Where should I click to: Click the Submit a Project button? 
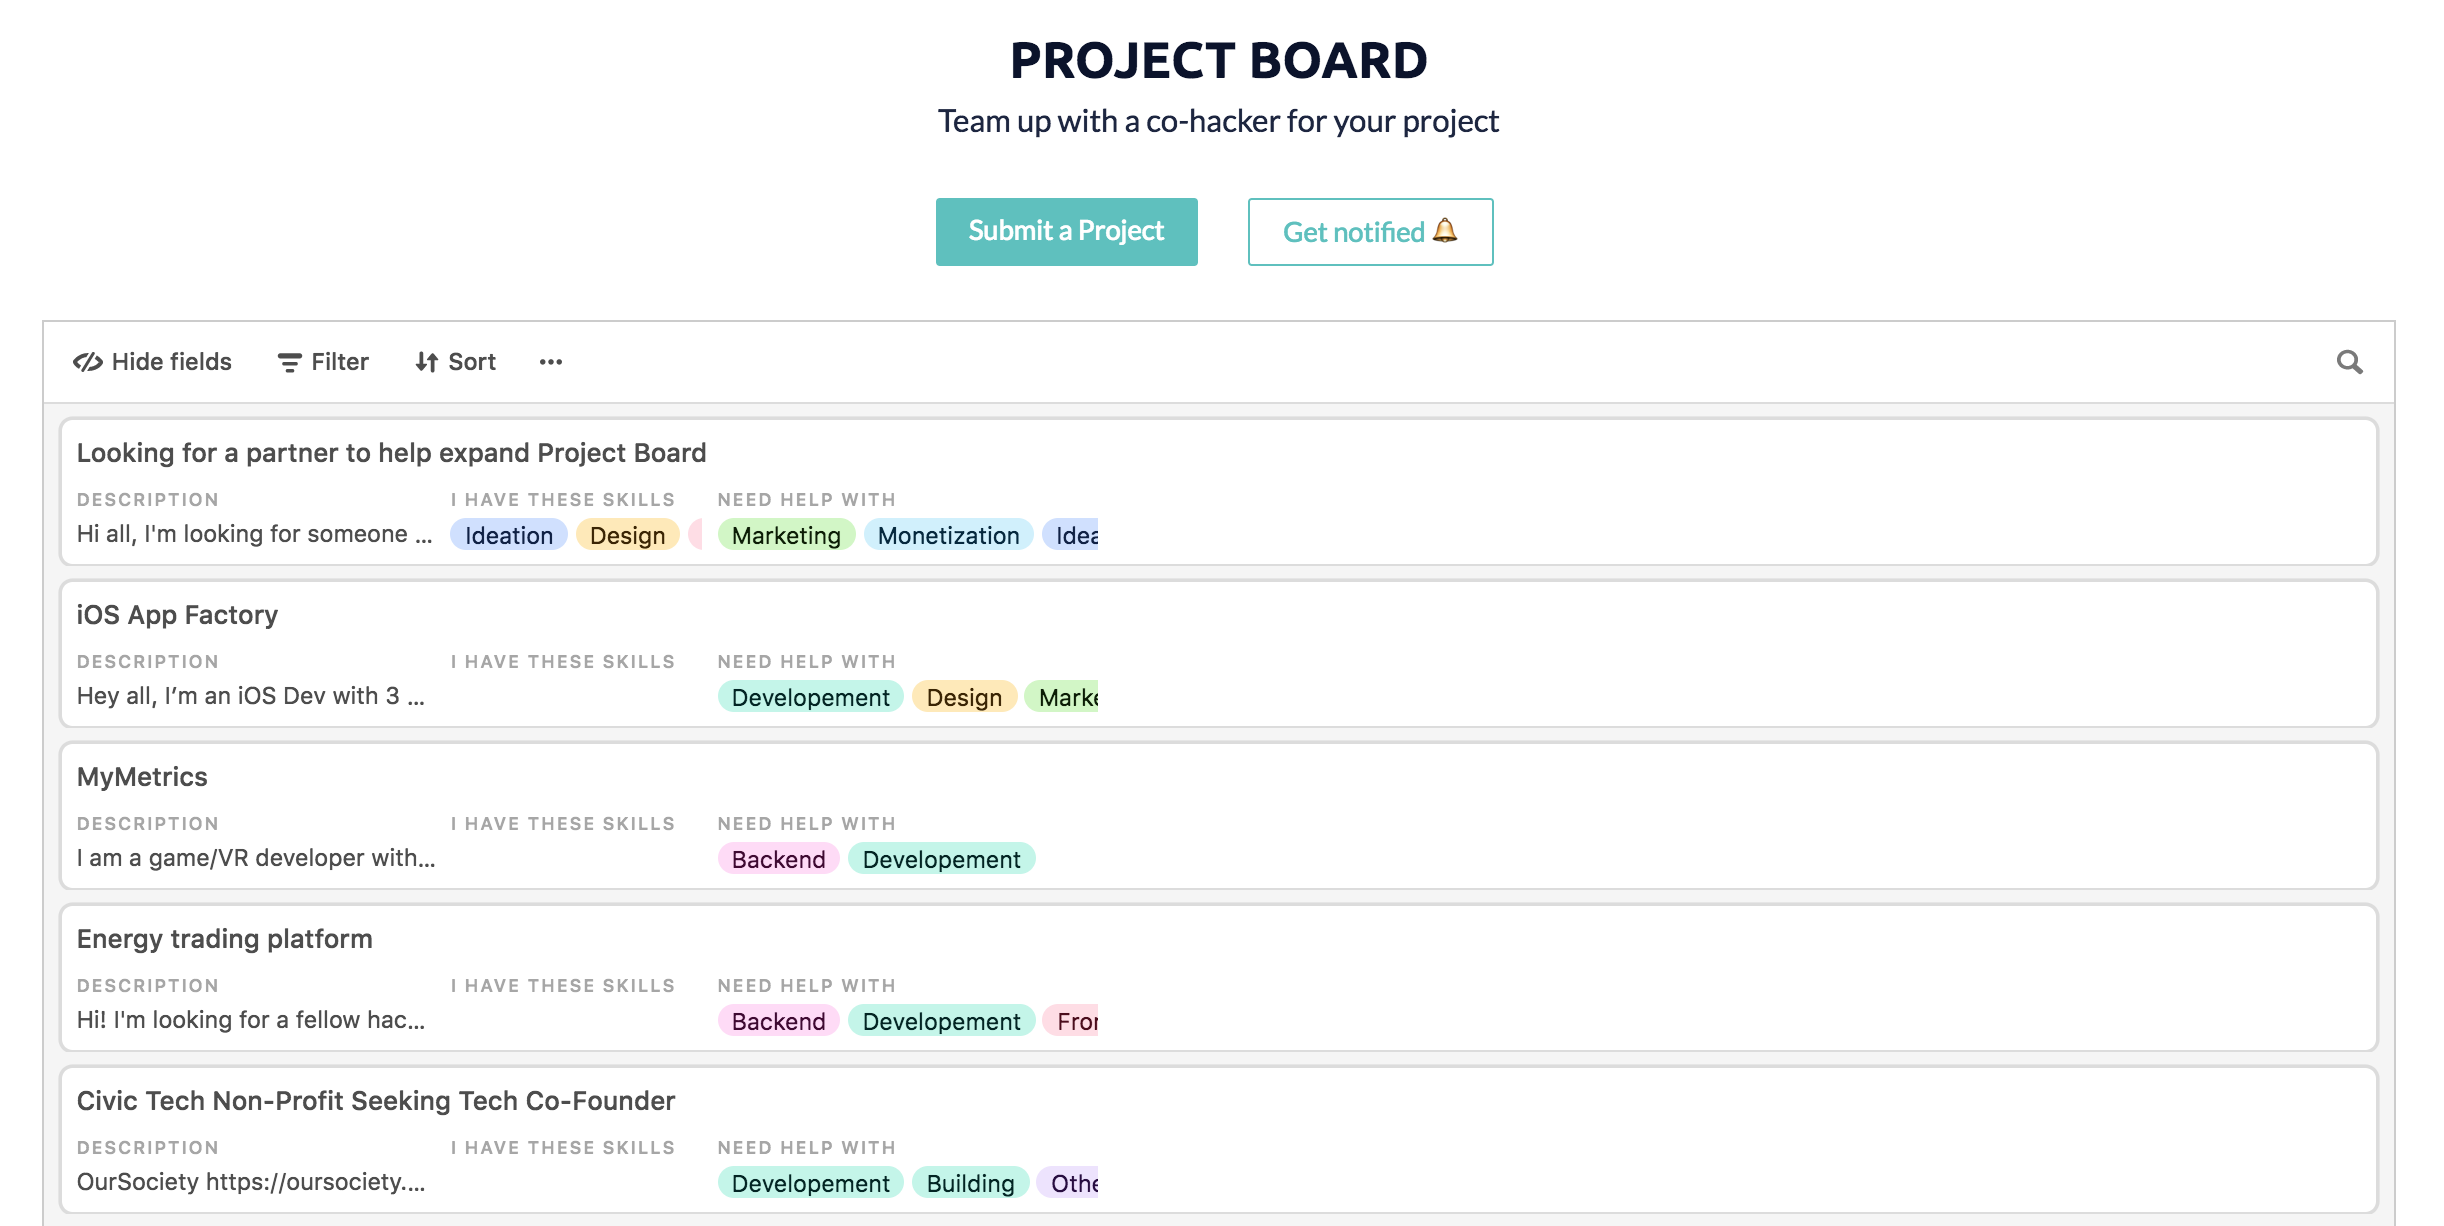[x=1065, y=231]
